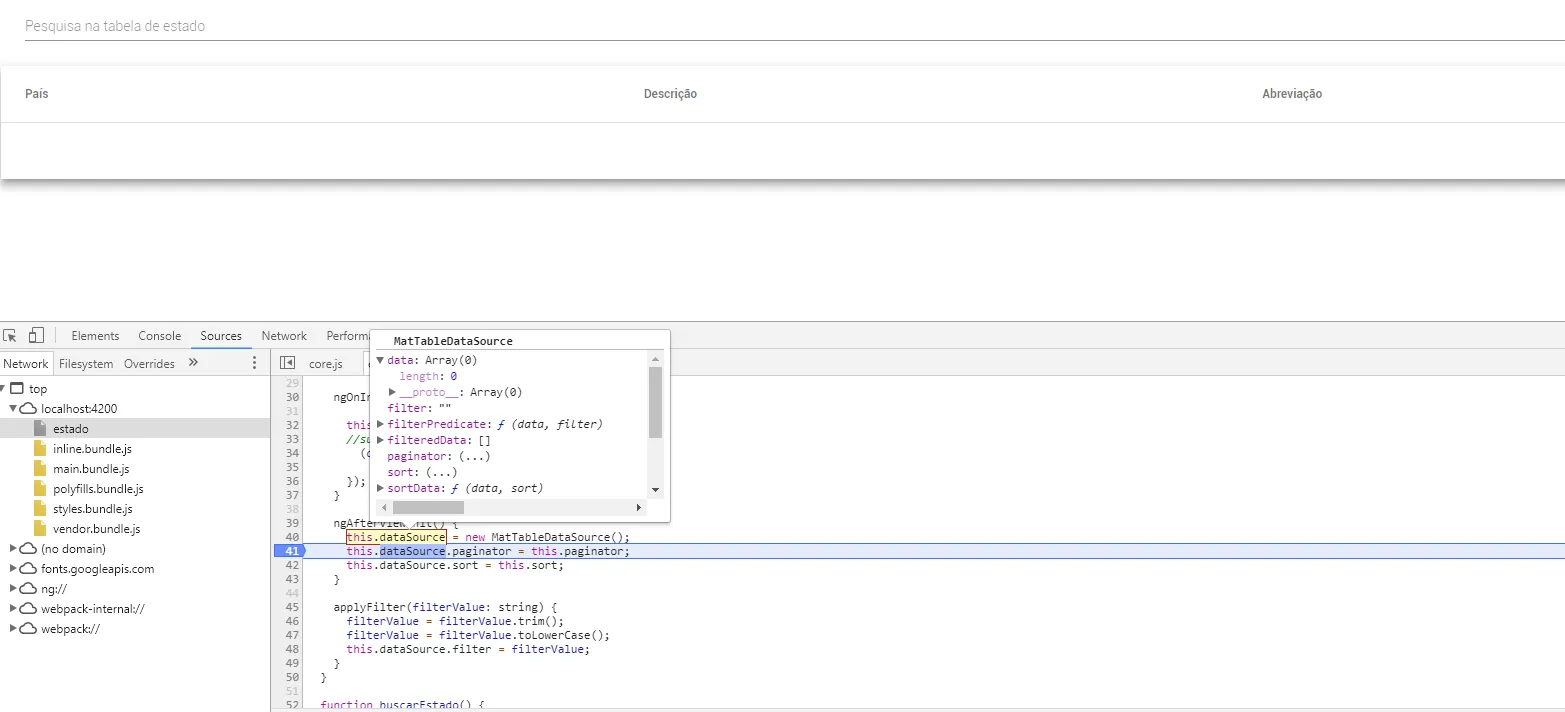Viewport: 1565px width, 712px height.
Task: Expand the fonts.googleapis.com tree node
Action: pyautogui.click(x=13, y=569)
